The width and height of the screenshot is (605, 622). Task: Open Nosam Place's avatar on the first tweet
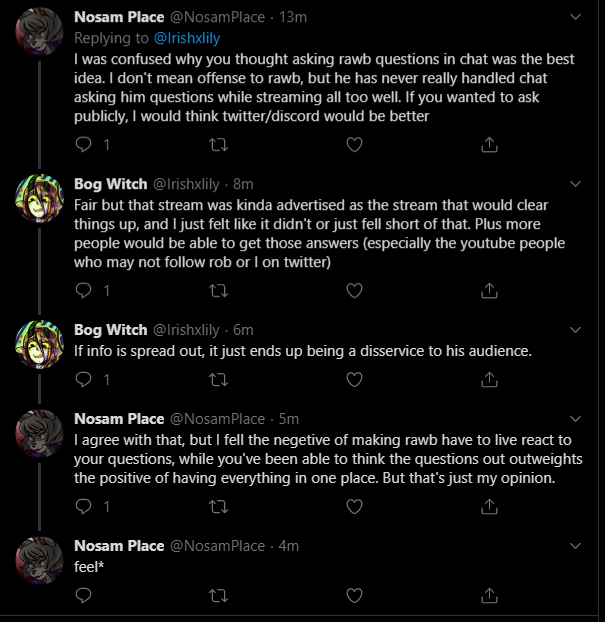coord(39,31)
